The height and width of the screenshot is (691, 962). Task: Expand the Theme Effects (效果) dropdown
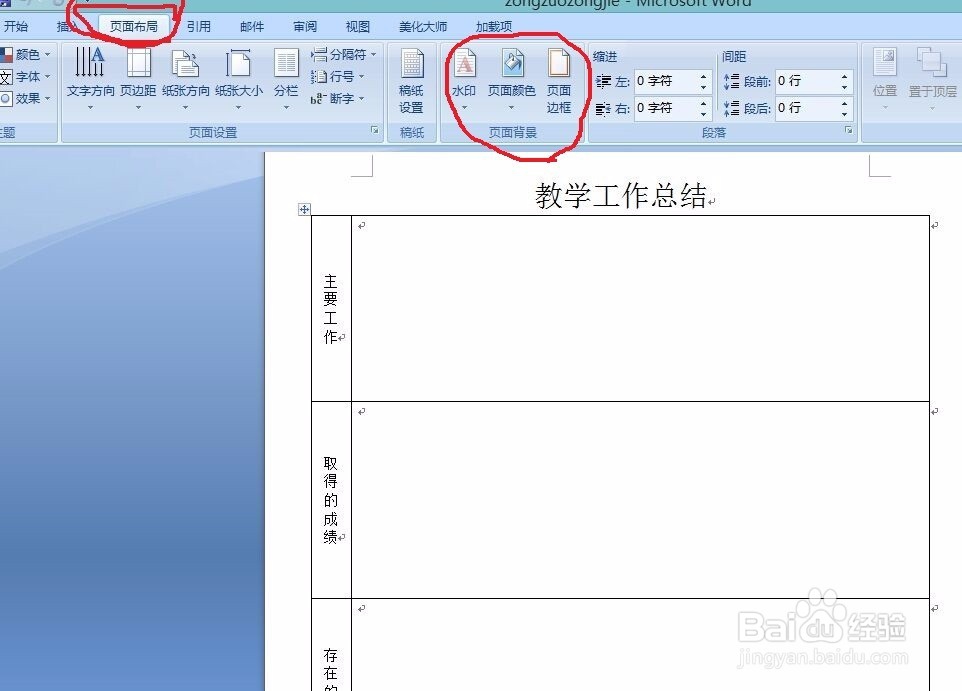point(30,99)
